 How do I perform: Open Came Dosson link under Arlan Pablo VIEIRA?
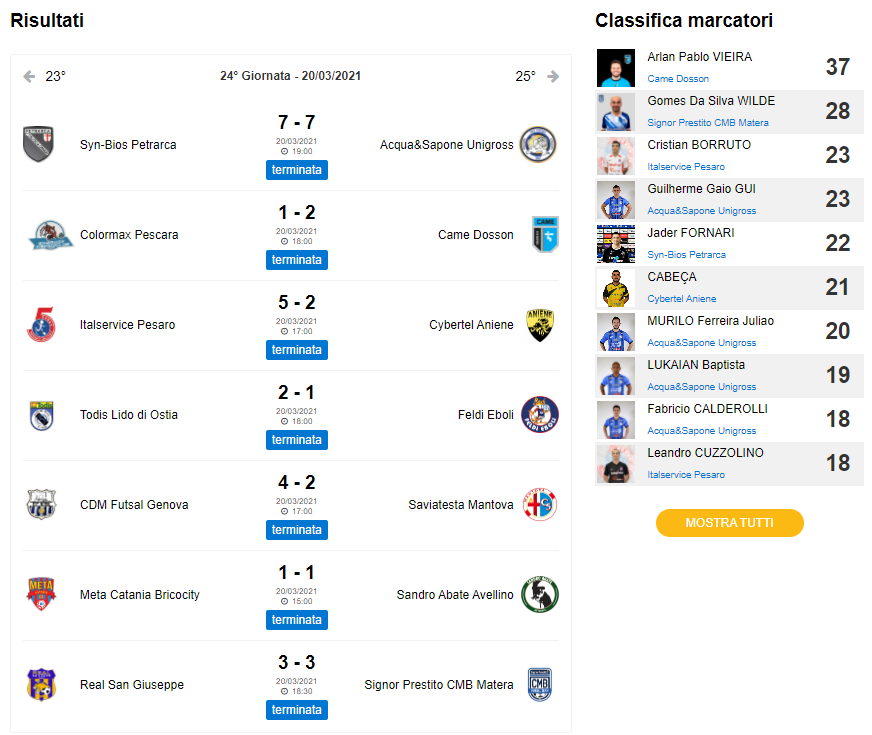click(678, 79)
